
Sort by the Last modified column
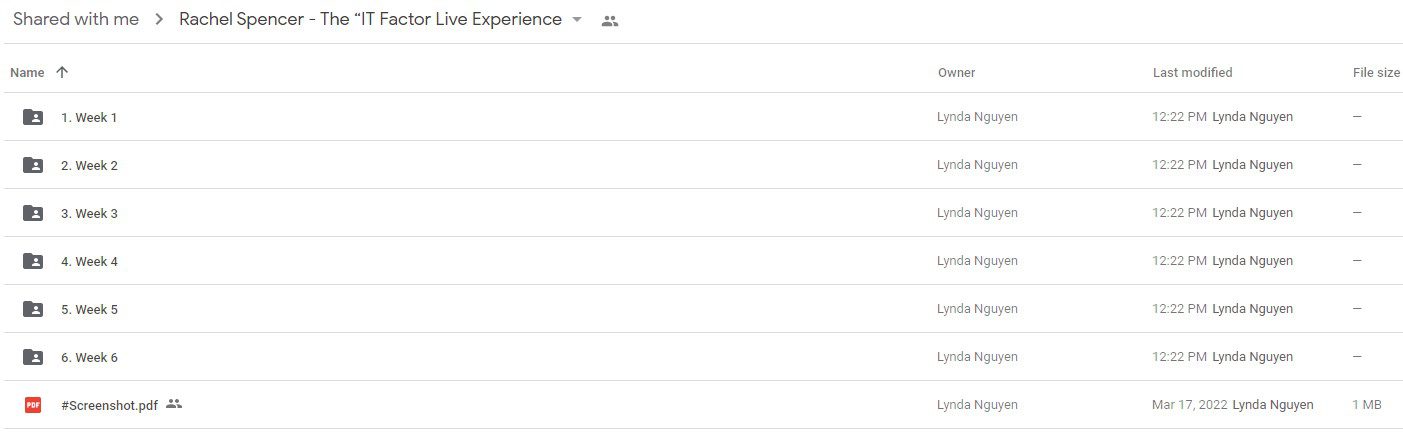click(x=1192, y=72)
